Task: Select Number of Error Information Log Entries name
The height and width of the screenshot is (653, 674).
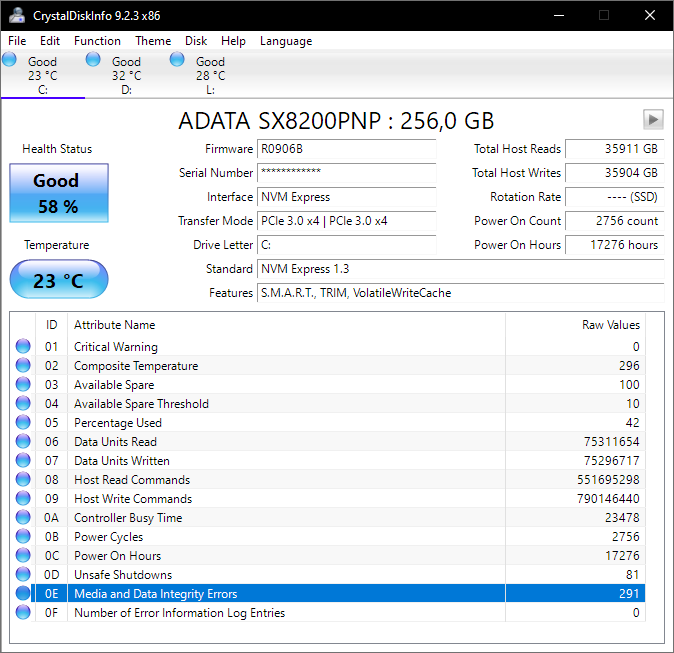Action: 179,613
